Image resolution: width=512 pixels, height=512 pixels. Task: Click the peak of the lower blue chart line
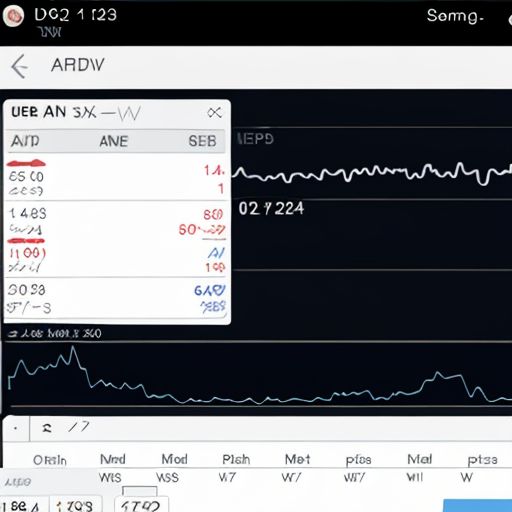73,348
